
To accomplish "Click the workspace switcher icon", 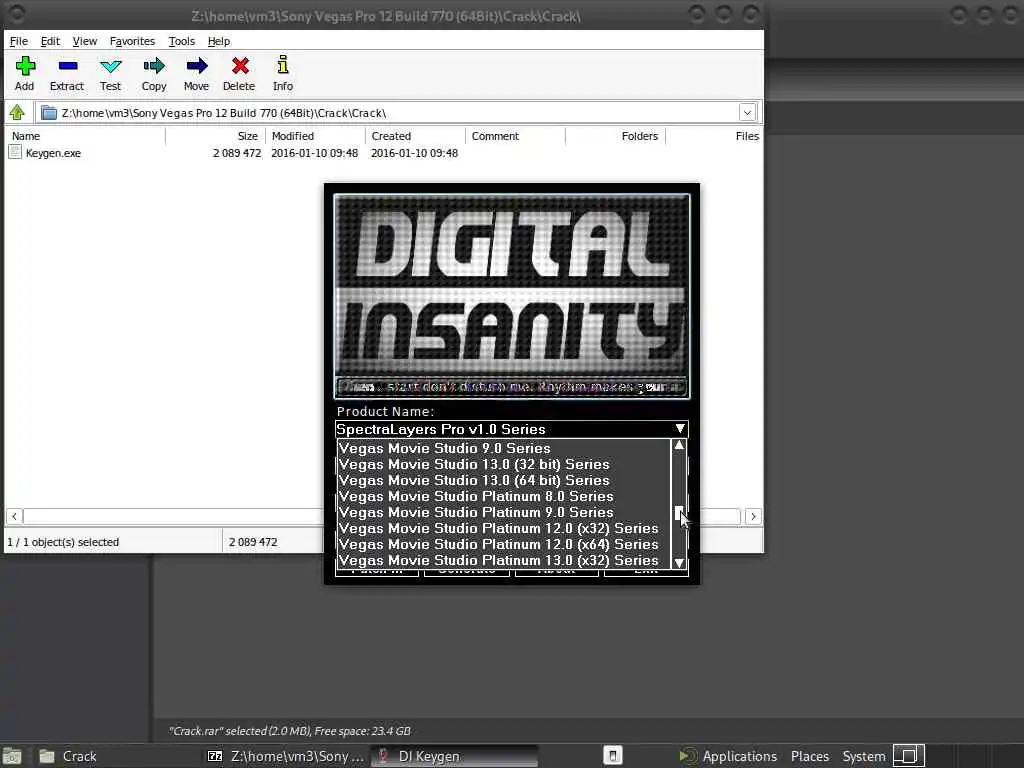I will click(x=908, y=756).
